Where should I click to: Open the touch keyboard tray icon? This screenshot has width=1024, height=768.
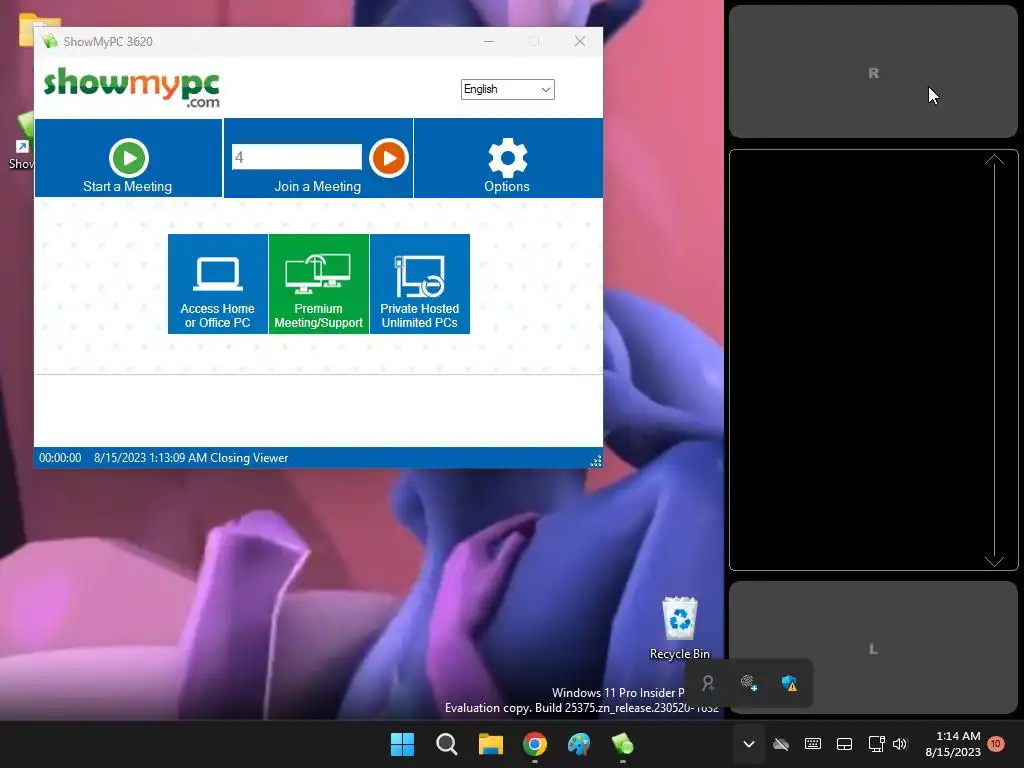tap(813, 744)
